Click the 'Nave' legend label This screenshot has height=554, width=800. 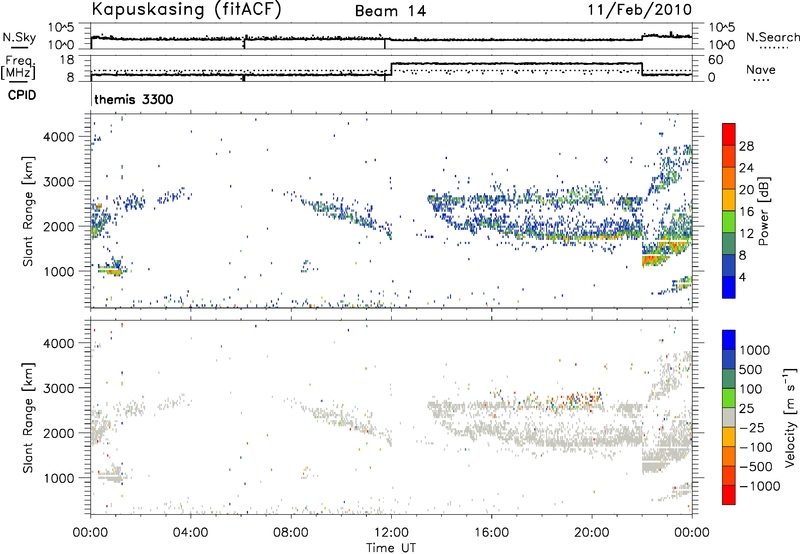[761, 69]
